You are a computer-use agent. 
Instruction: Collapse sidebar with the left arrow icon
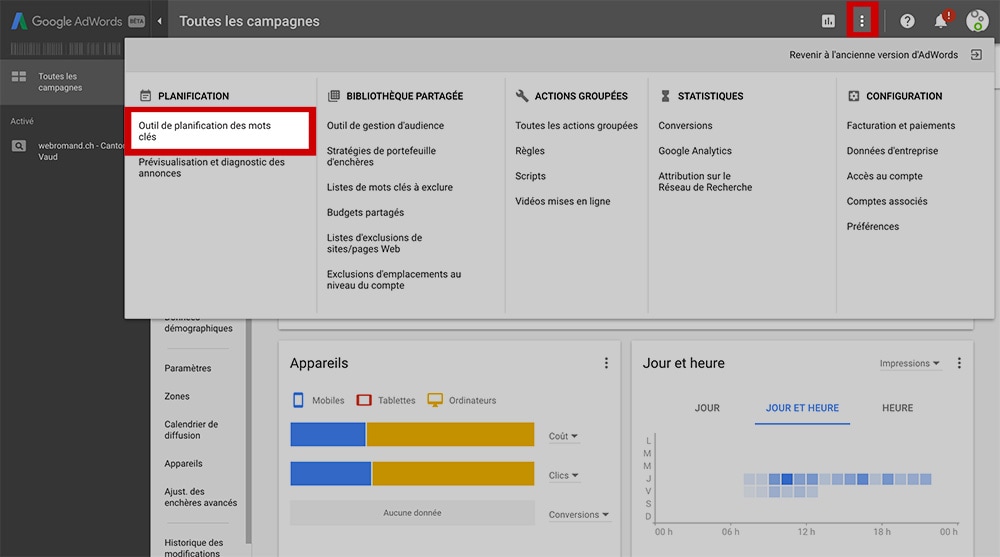(160, 21)
